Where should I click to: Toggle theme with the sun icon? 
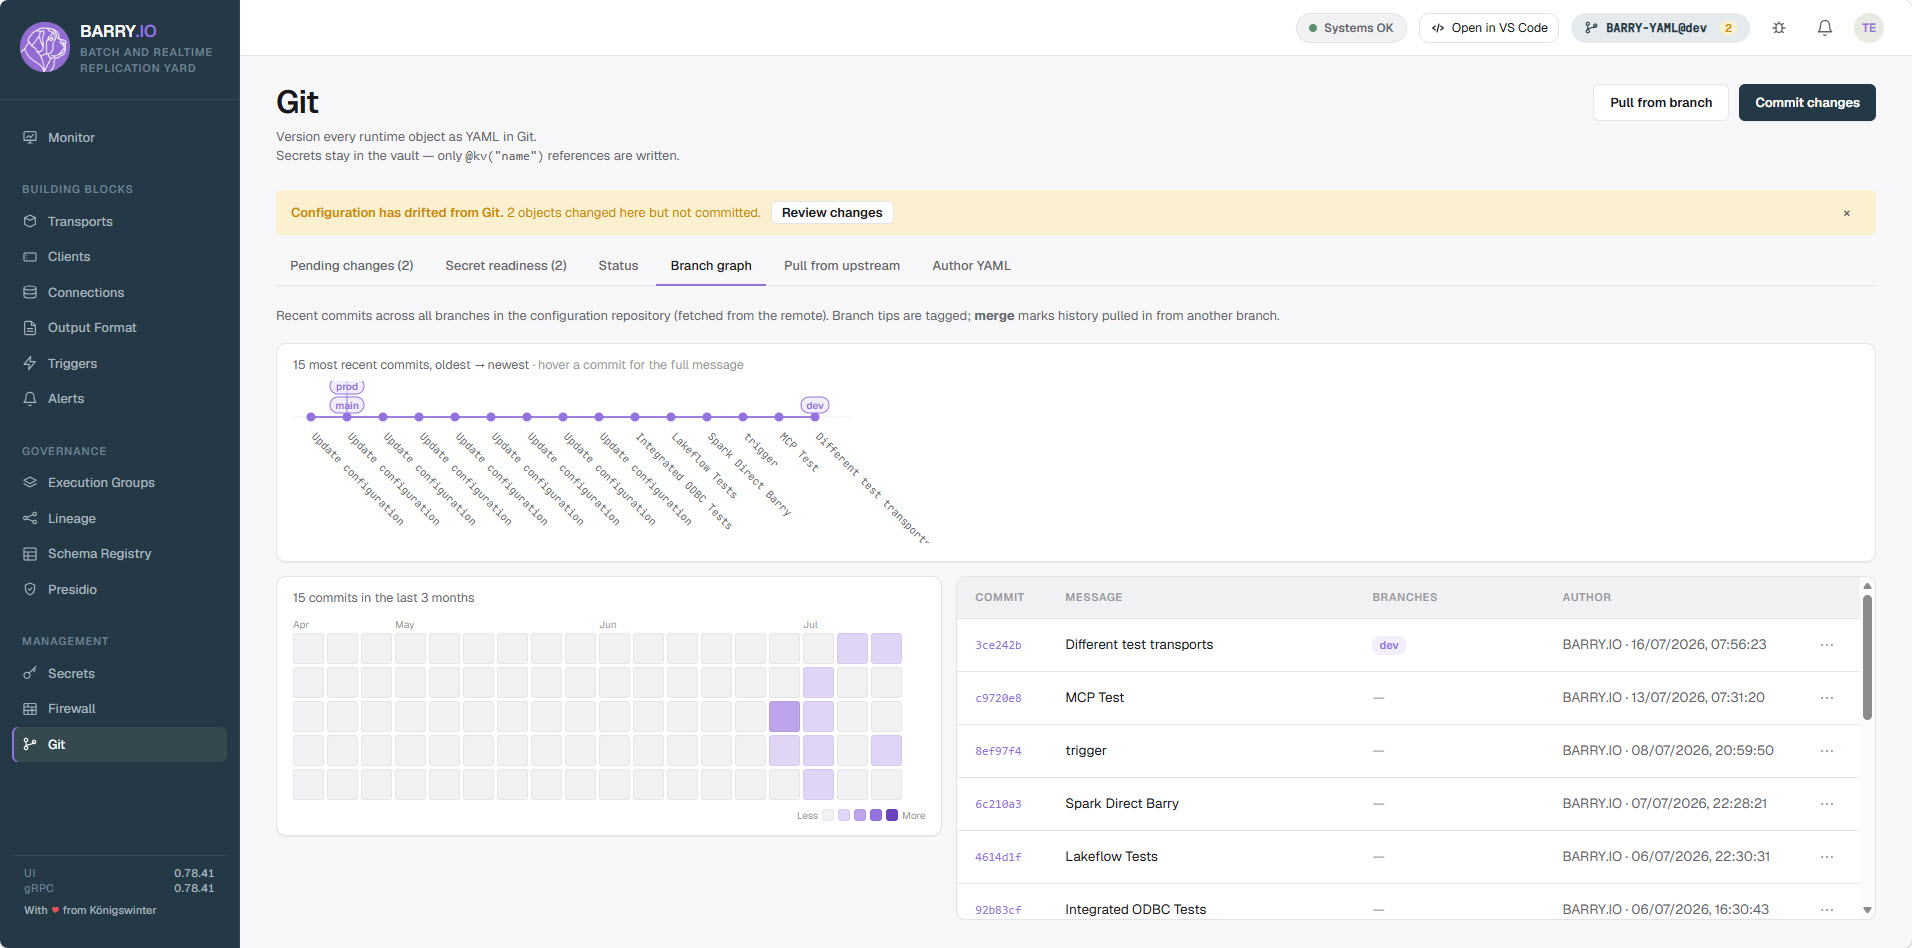1779,28
